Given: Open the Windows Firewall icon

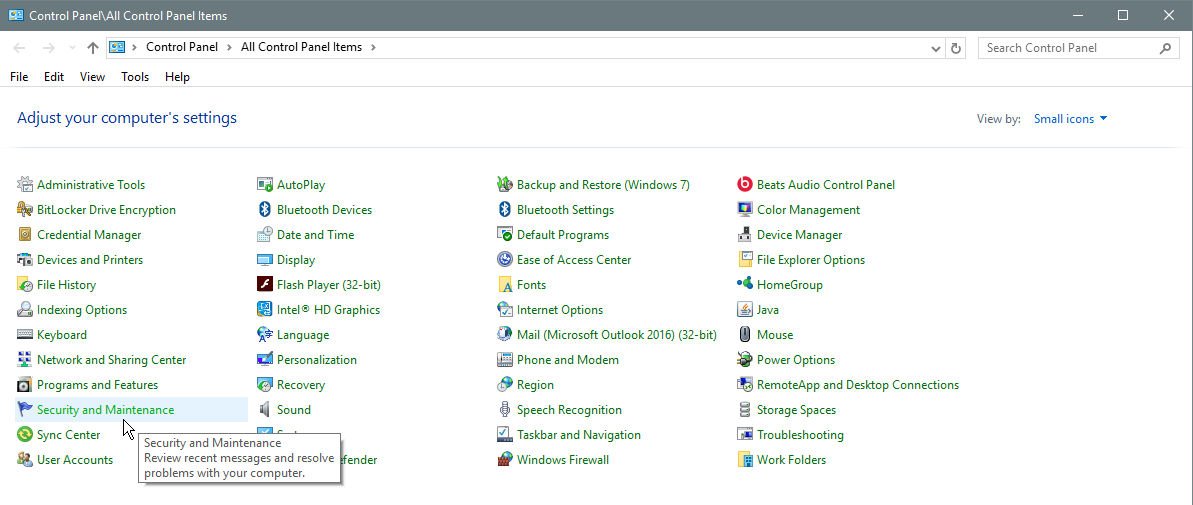Looking at the screenshot, I should point(504,460).
